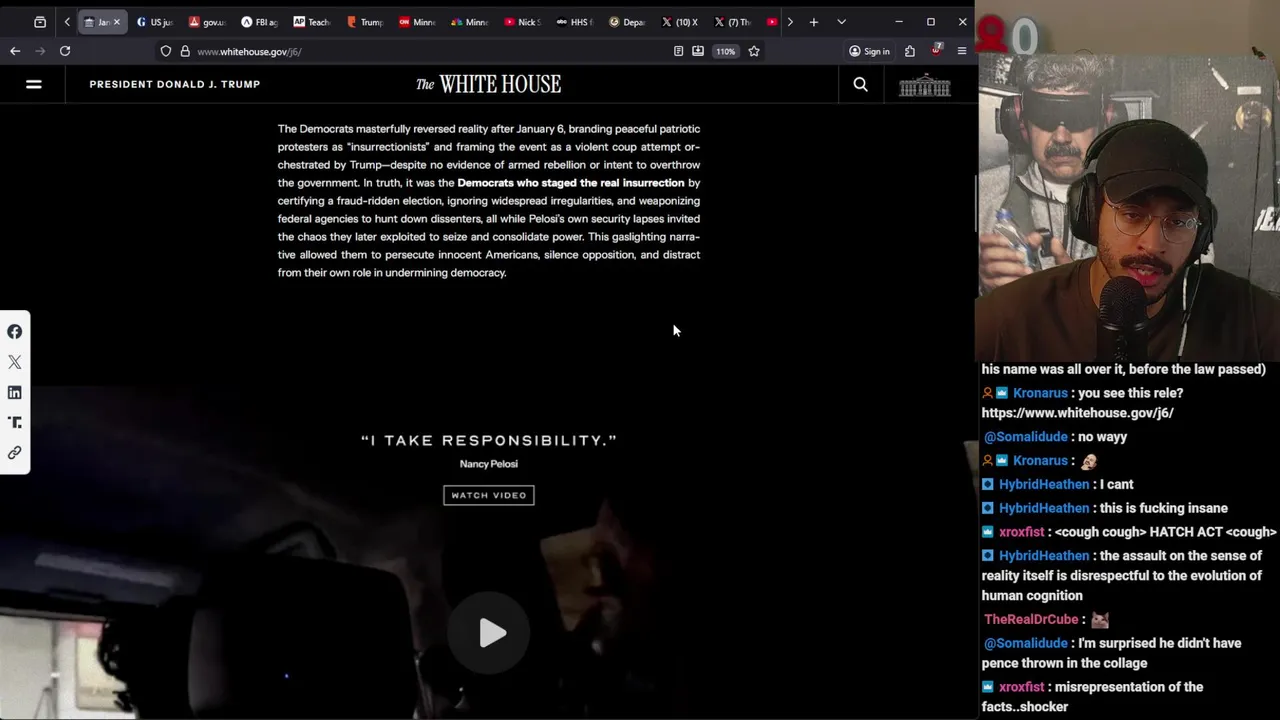The image size is (1280, 720).
Task: Reload the current page
Action: 65,51
